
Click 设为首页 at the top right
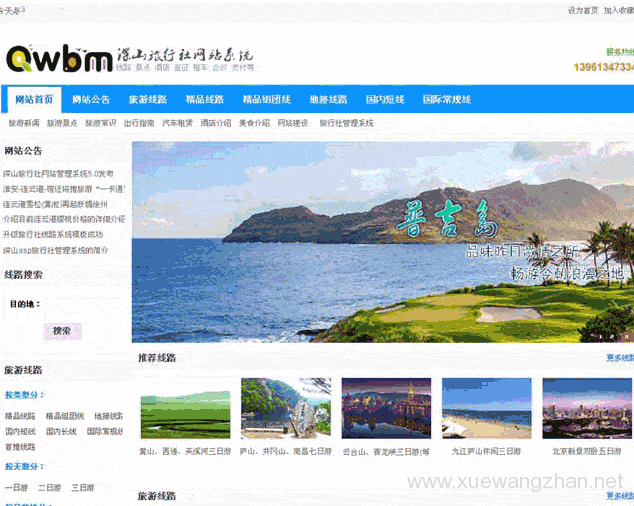click(583, 10)
